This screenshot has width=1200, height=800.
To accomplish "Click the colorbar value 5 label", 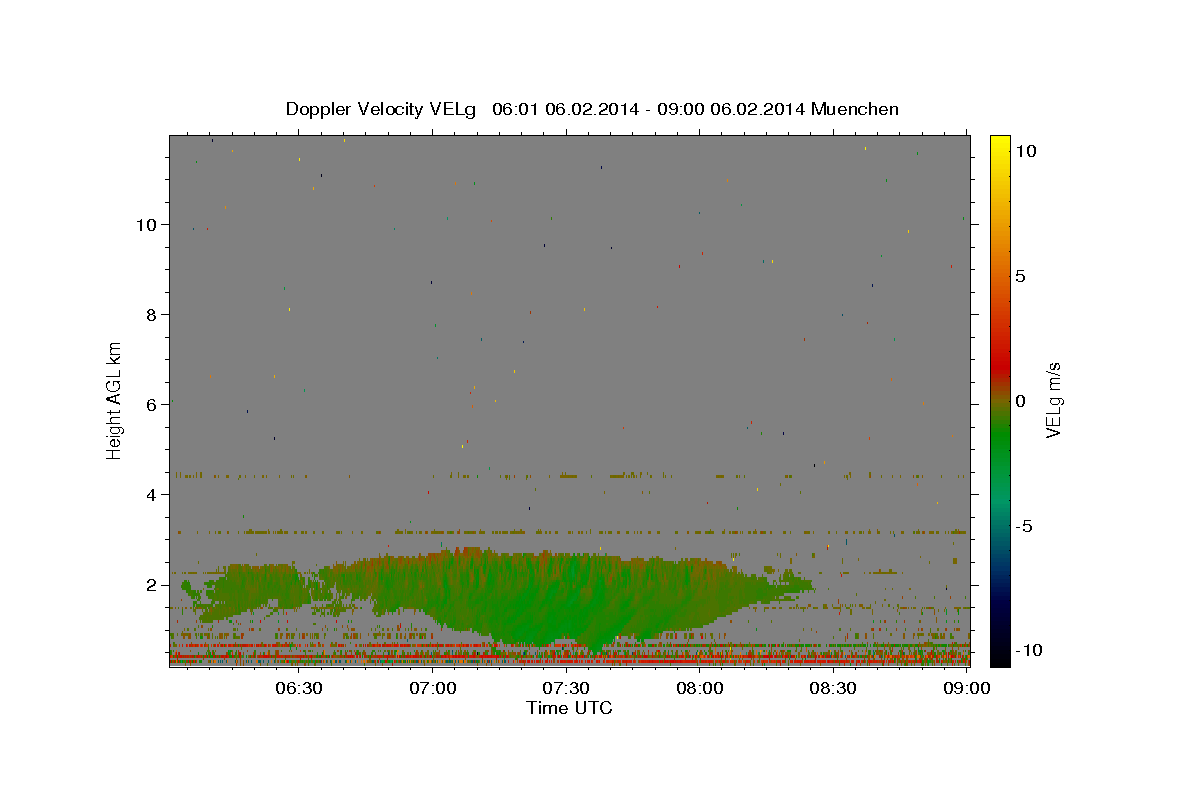I will 1020,276.
